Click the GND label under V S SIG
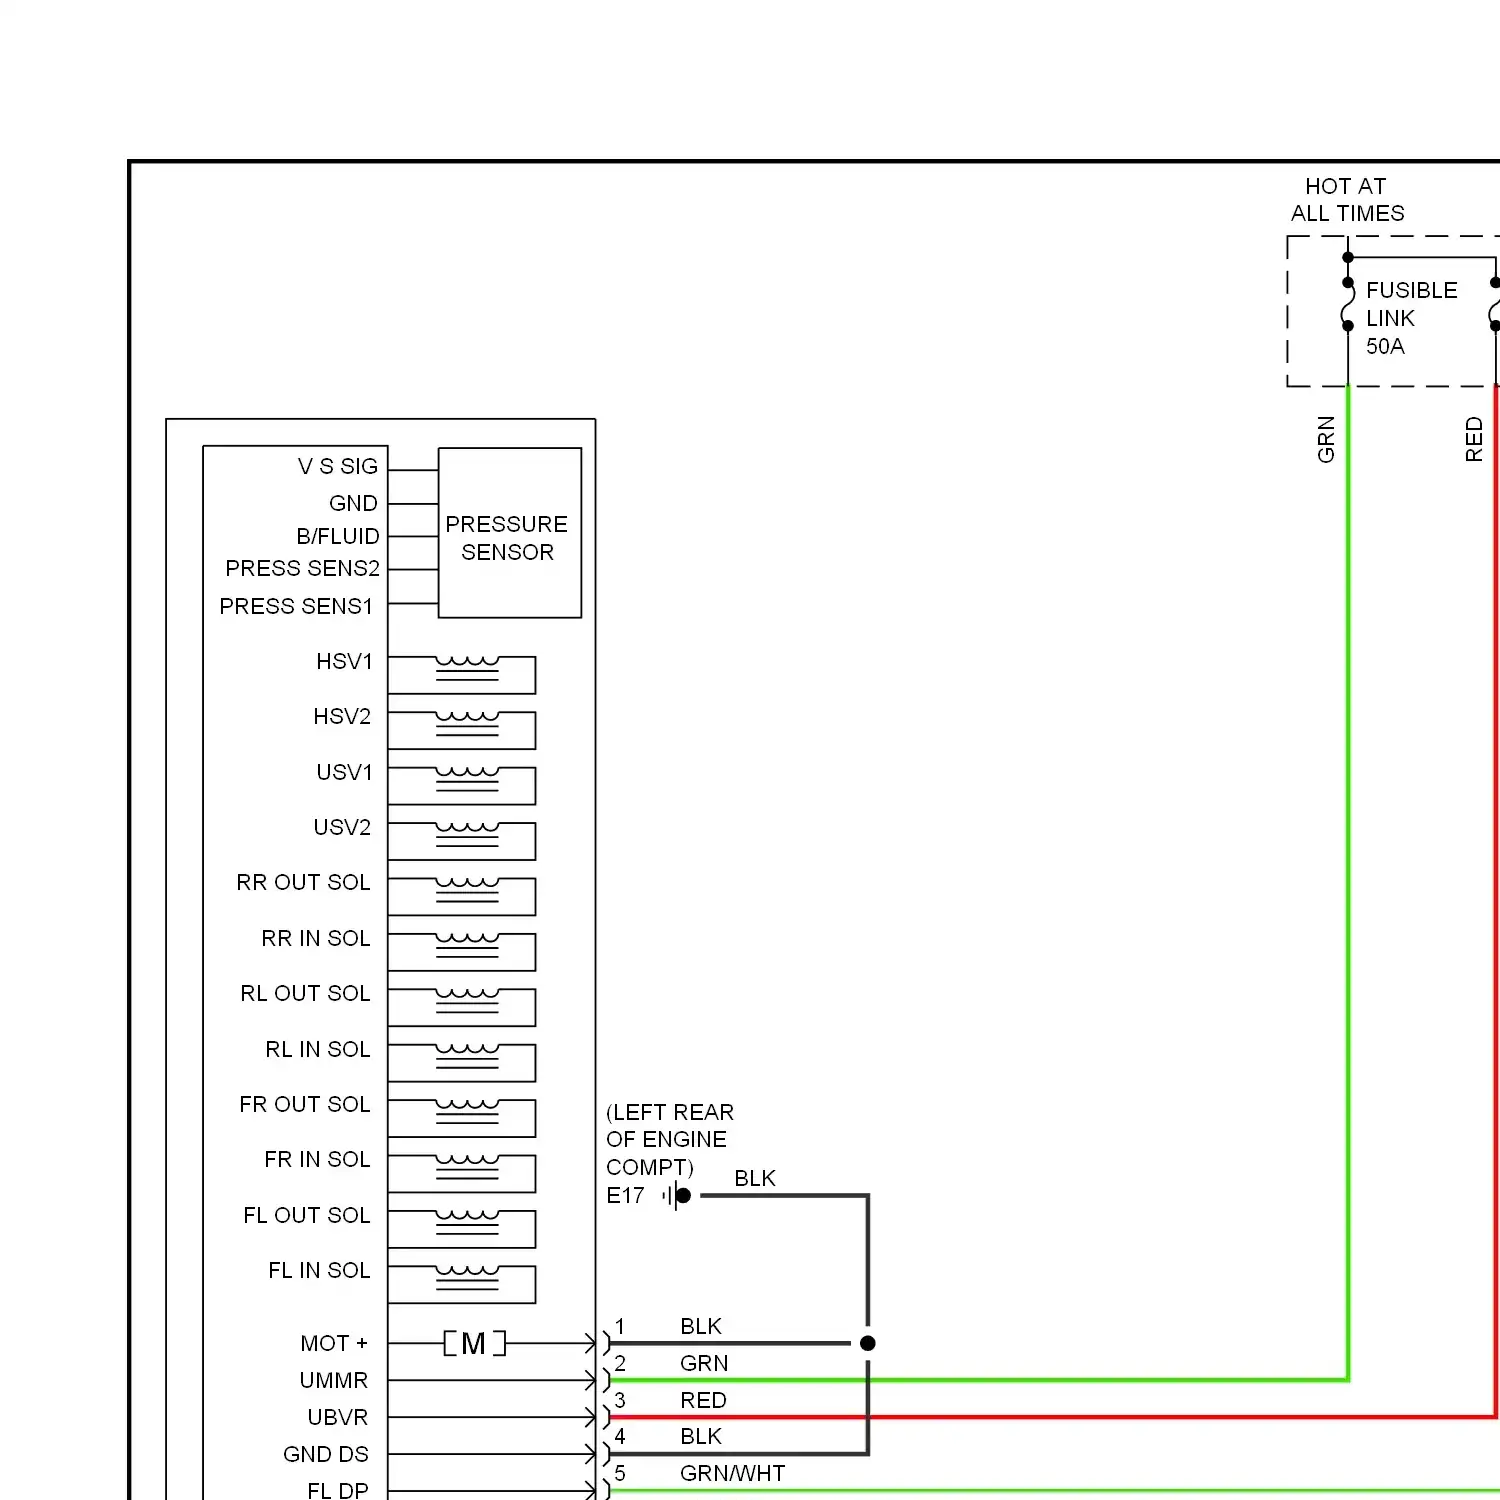The width and height of the screenshot is (1500, 1500). (x=353, y=503)
